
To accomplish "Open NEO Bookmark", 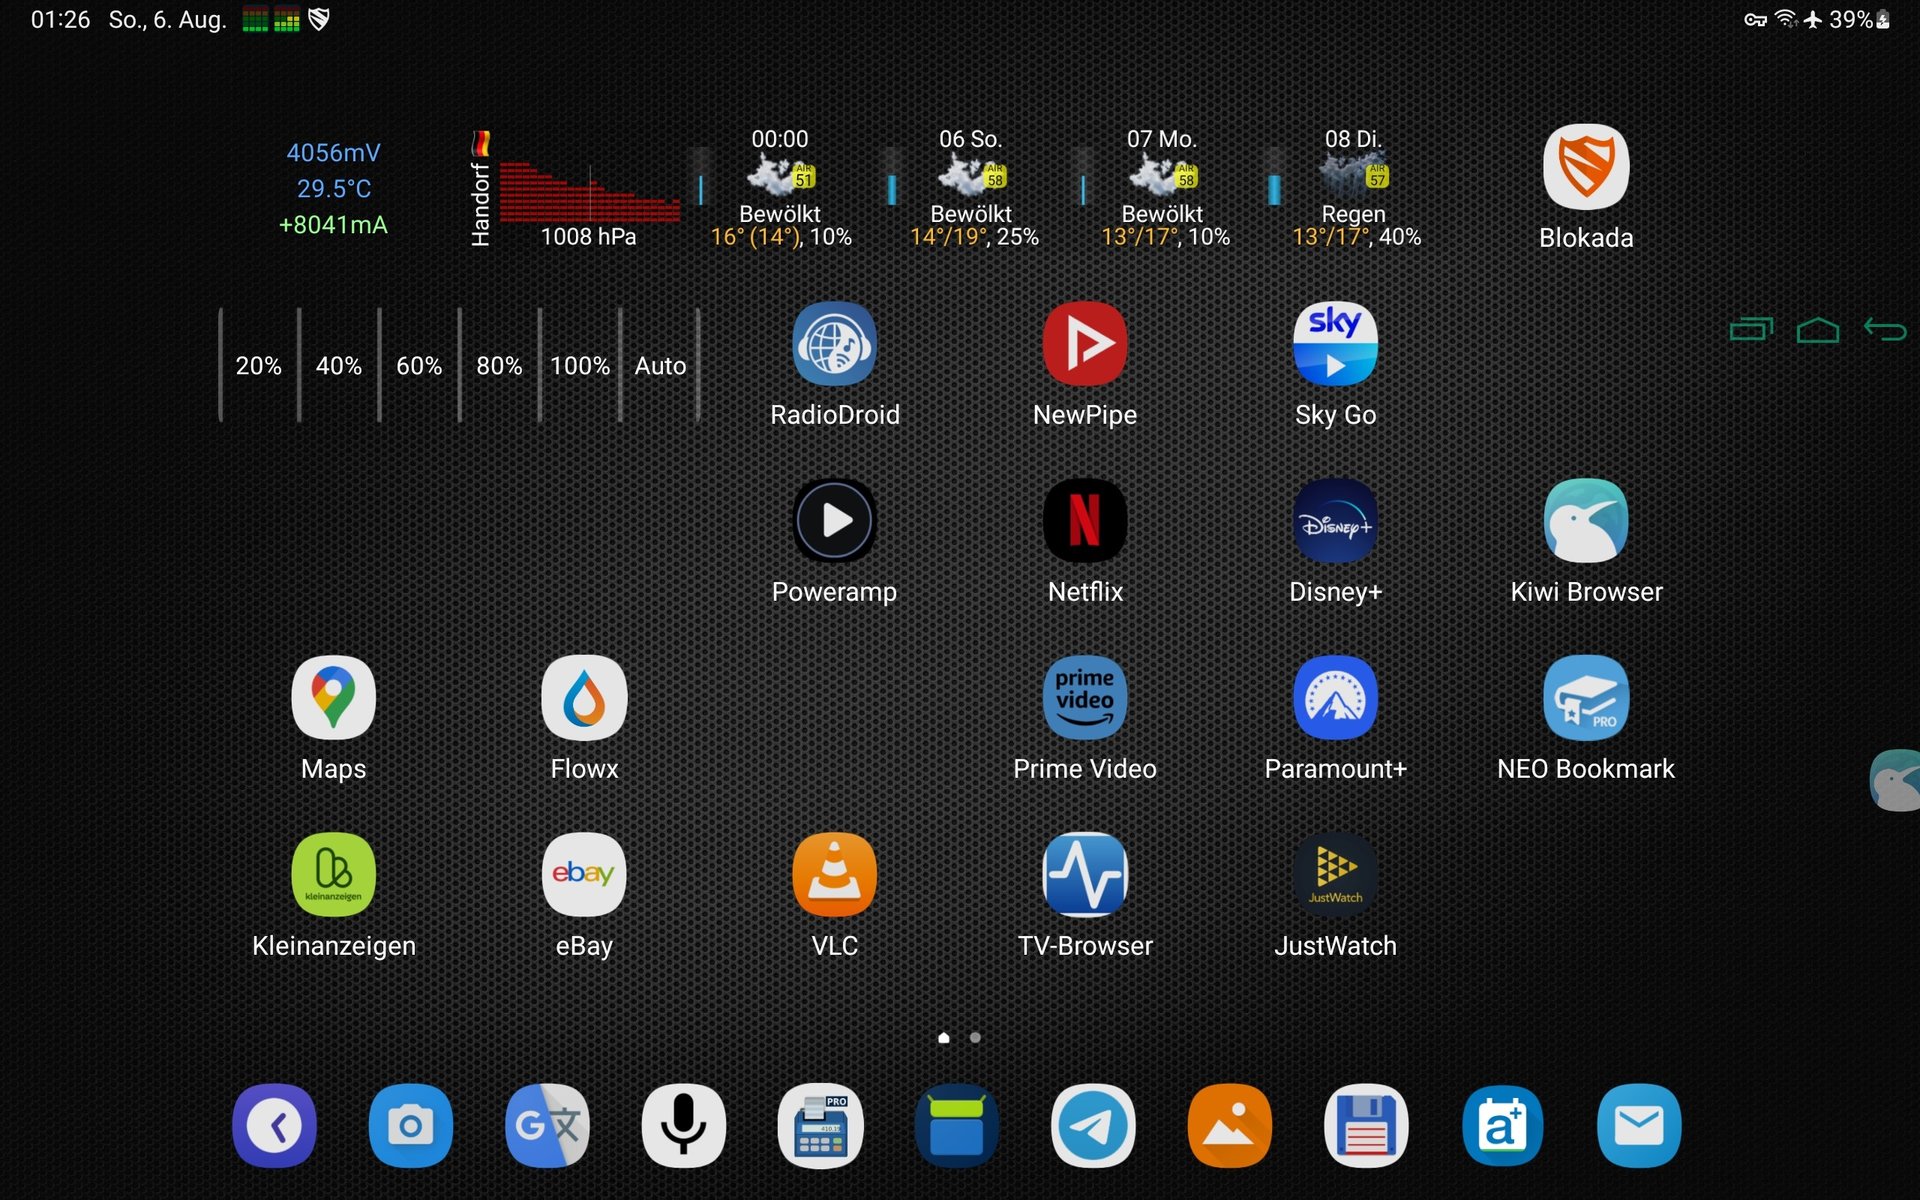I will pos(1586,698).
